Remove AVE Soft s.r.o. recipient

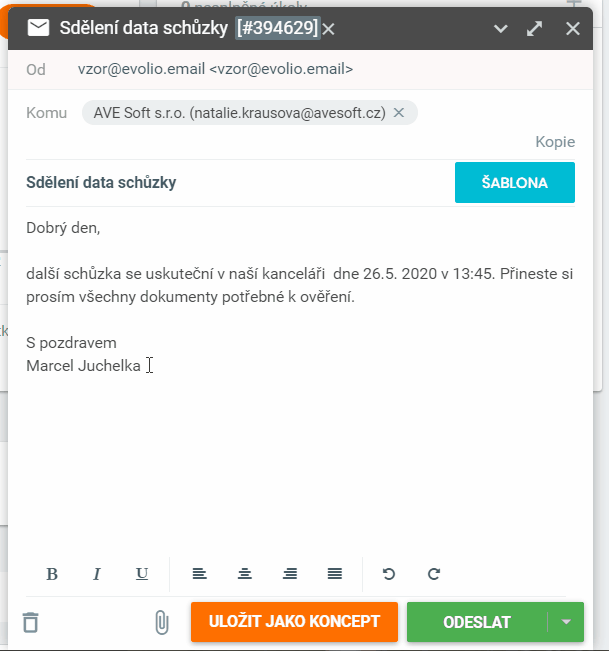399,113
